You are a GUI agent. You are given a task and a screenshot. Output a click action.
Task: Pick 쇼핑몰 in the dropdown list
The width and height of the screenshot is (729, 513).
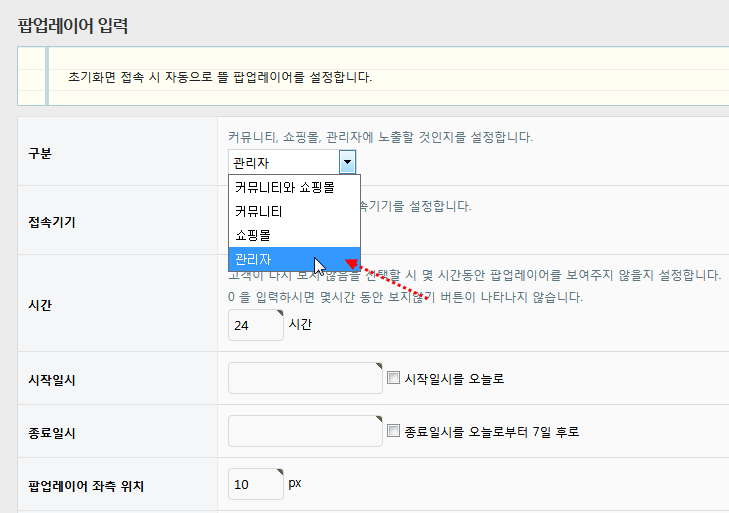(294, 235)
